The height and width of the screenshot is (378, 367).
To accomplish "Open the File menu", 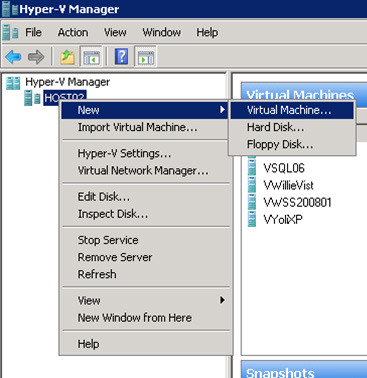I will pyautogui.click(x=33, y=32).
